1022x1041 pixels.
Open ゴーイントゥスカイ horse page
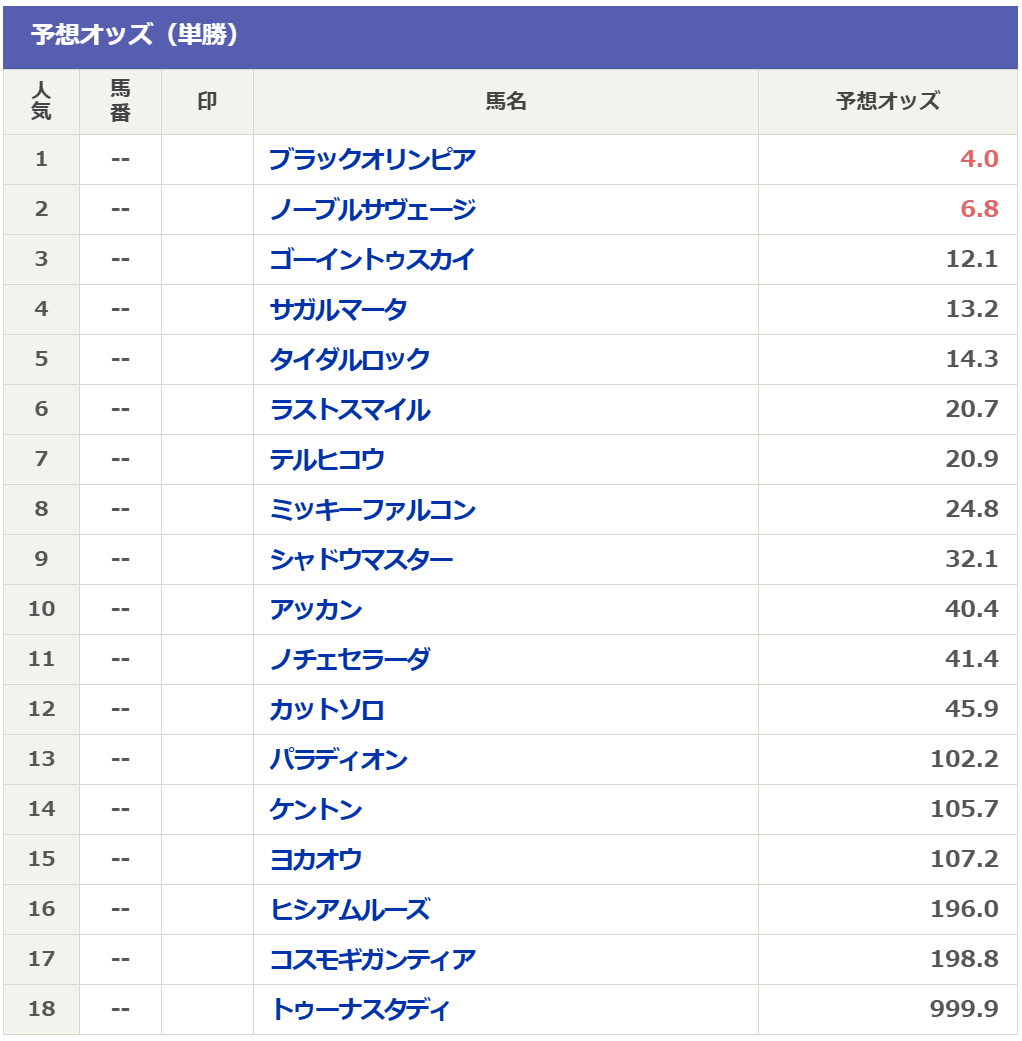pos(372,259)
